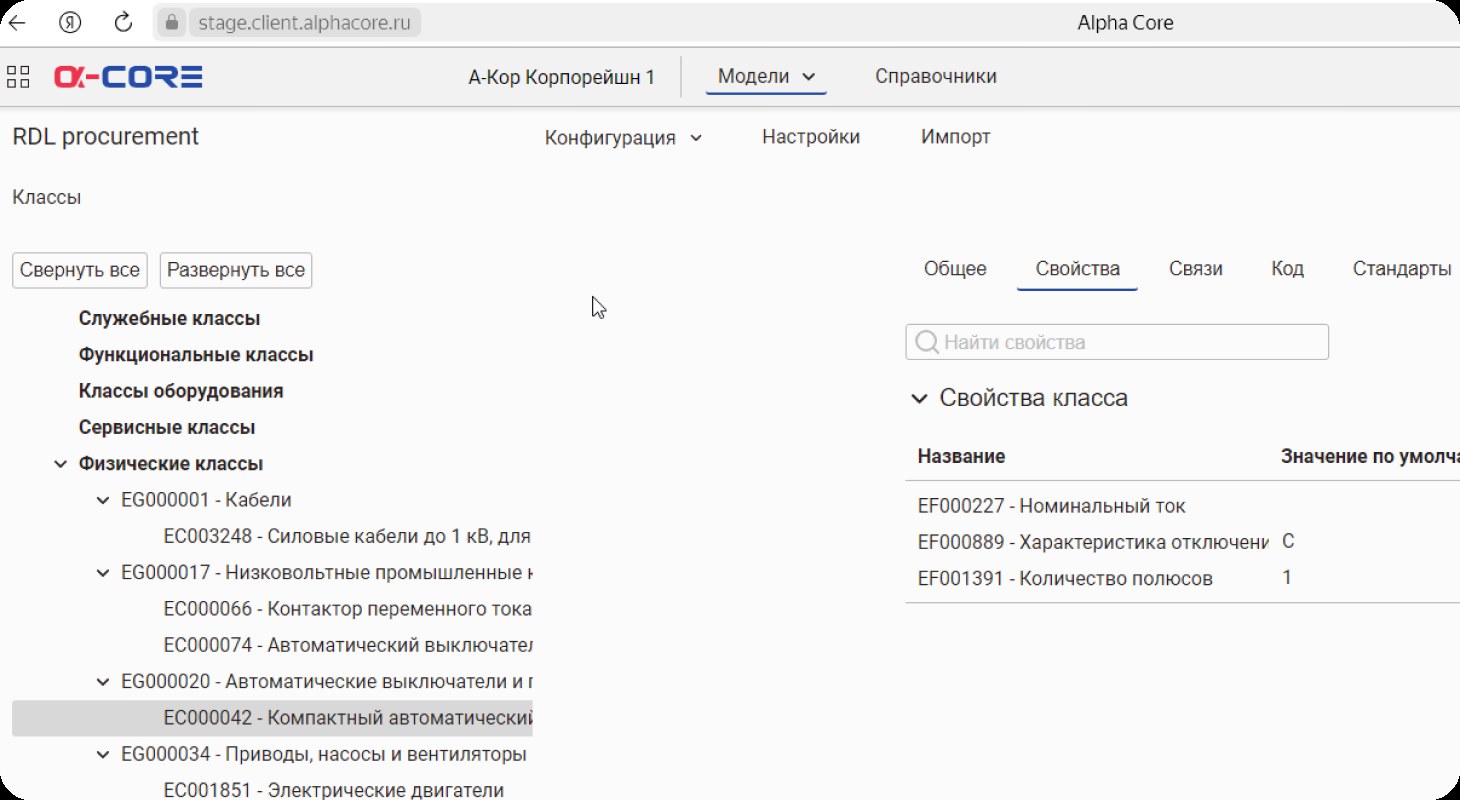Collapse the Физические классы node

(x=61, y=464)
